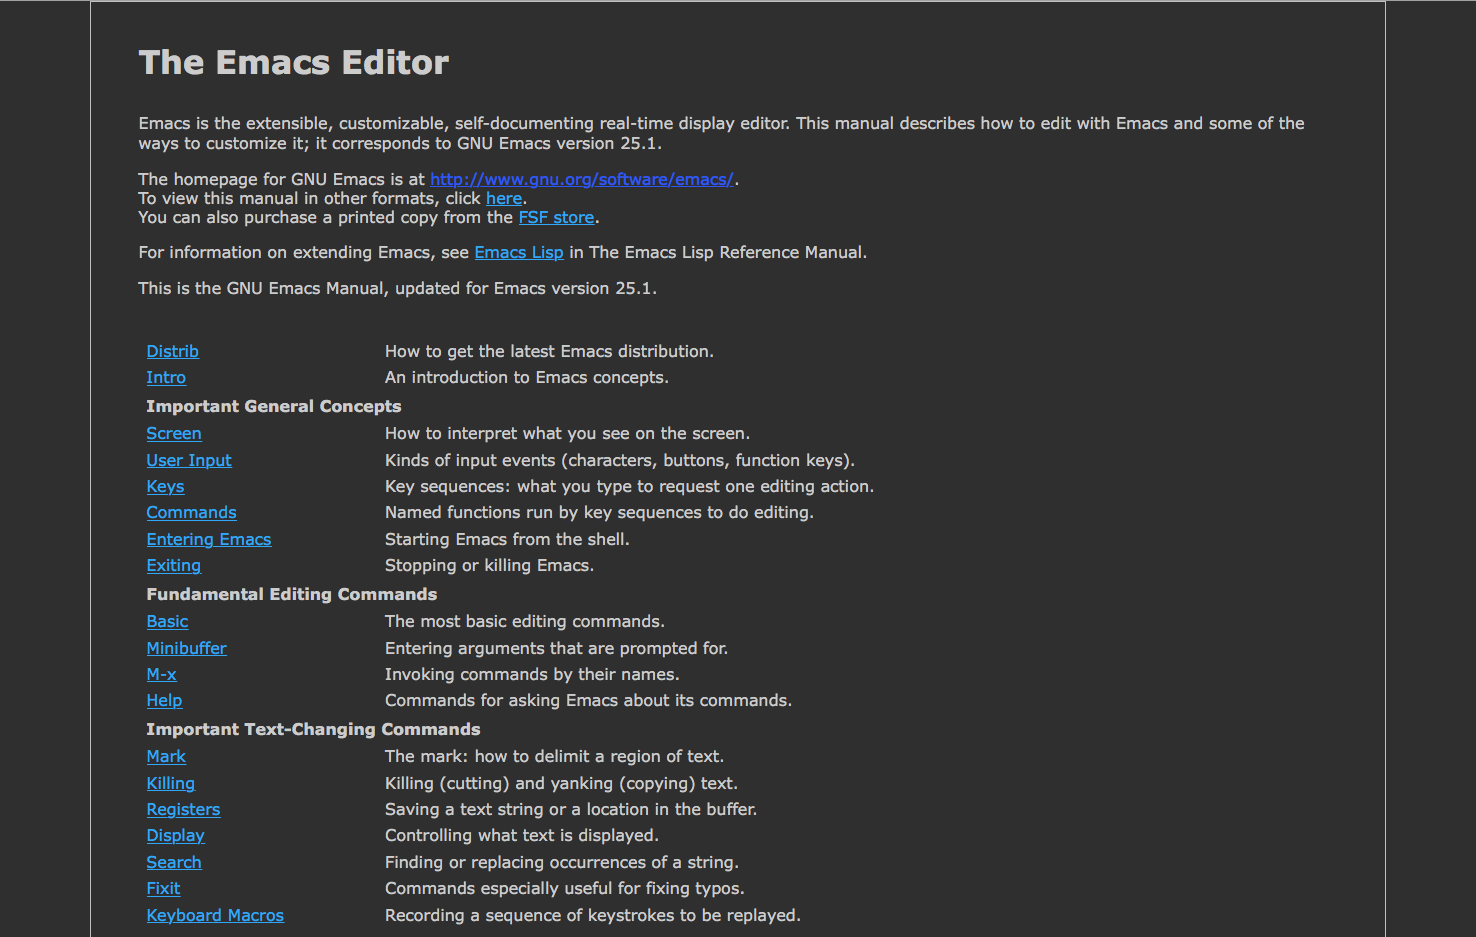Open the Mark section
Screen dimensions: 1476x937
click(166, 756)
